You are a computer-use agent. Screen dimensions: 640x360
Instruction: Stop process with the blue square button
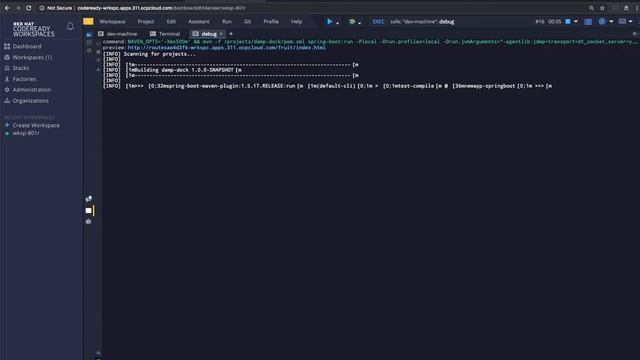(568, 22)
